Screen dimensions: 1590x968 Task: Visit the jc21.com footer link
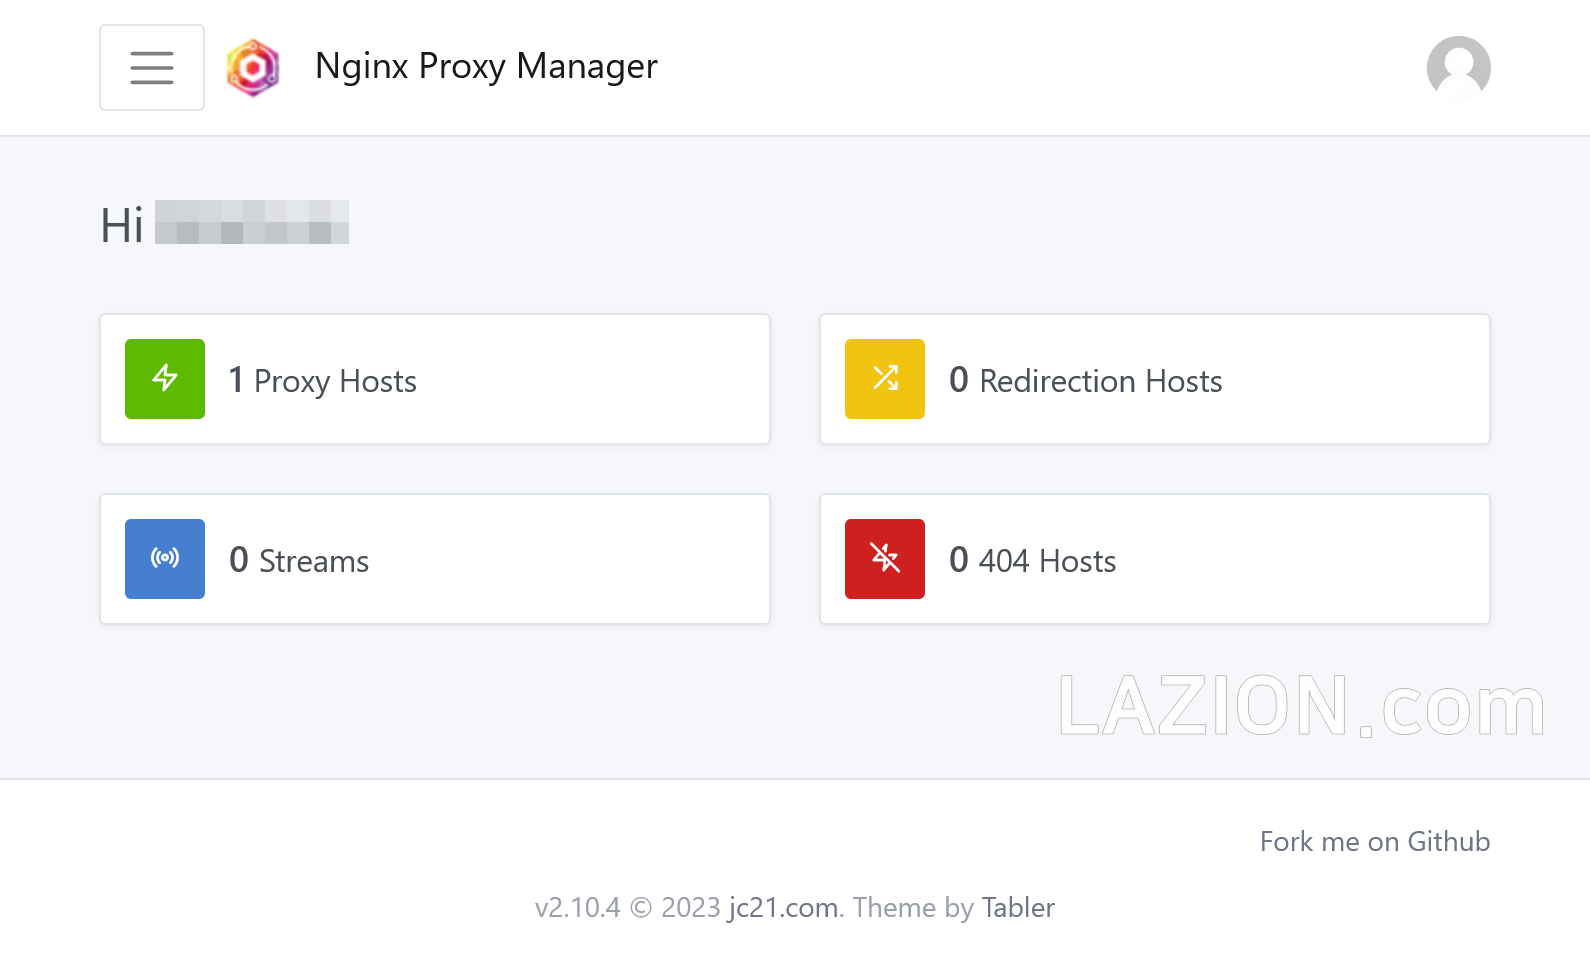784,908
